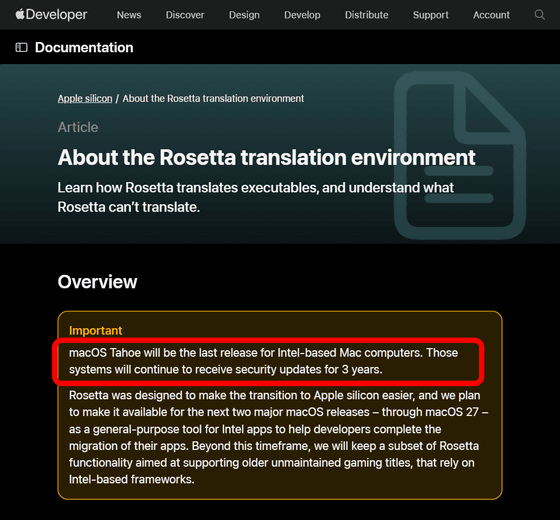Click the Overview heading
The width and height of the screenshot is (560, 520).
tap(97, 282)
